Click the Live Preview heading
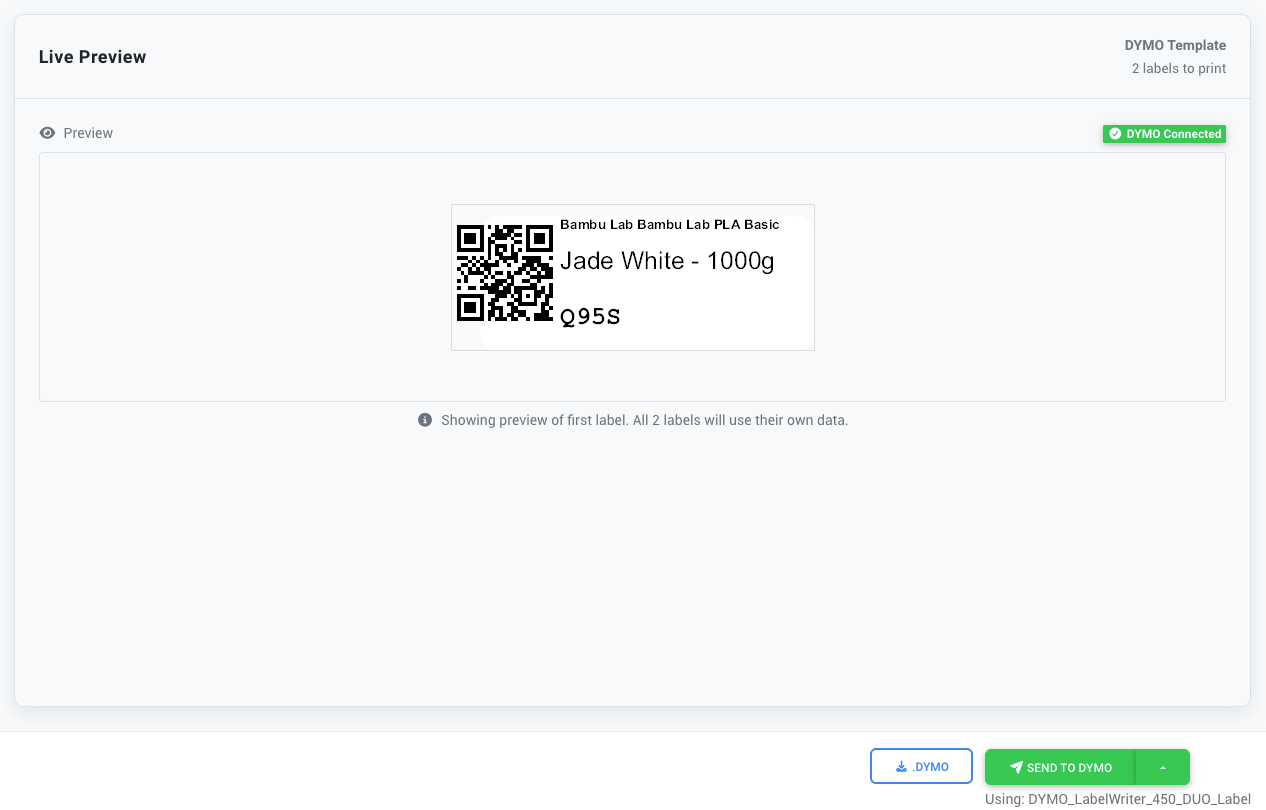This screenshot has width=1266, height=810. (x=92, y=57)
